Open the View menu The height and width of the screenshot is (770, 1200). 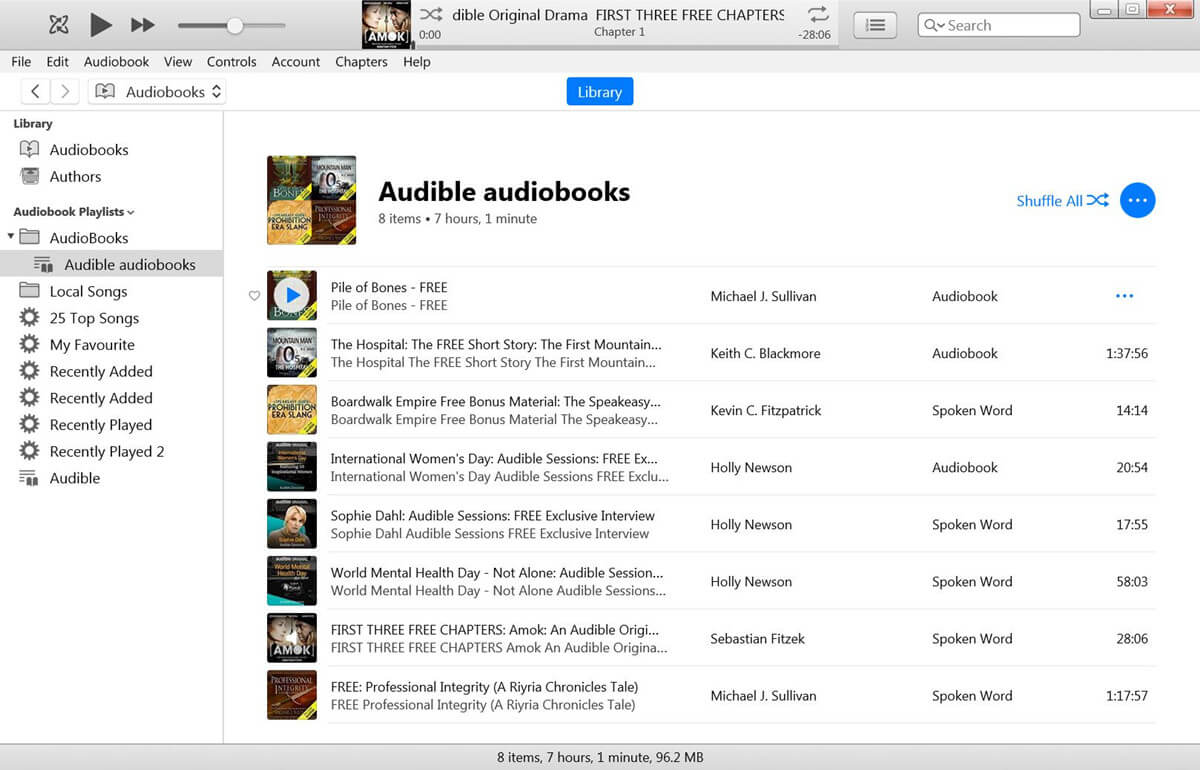click(178, 61)
